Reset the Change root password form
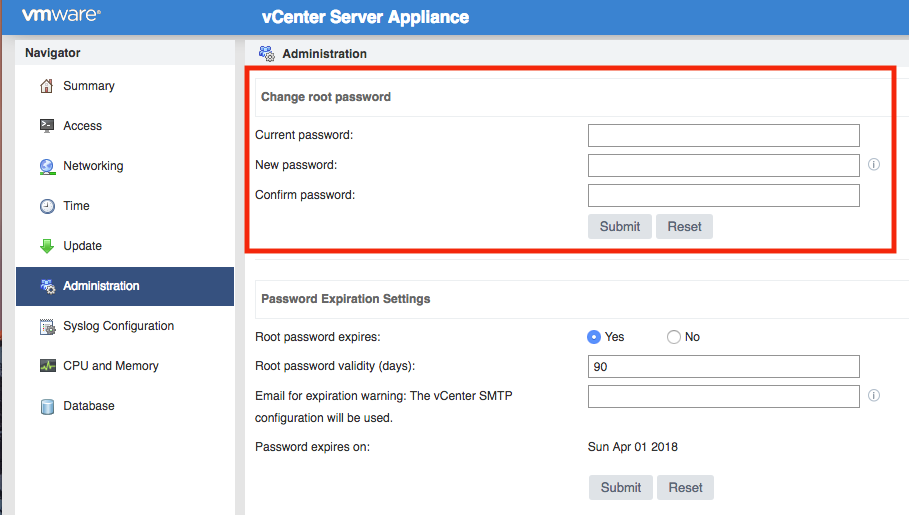The height and width of the screenshot is (515, 909). pyautogui.click(x=684, y=227)
